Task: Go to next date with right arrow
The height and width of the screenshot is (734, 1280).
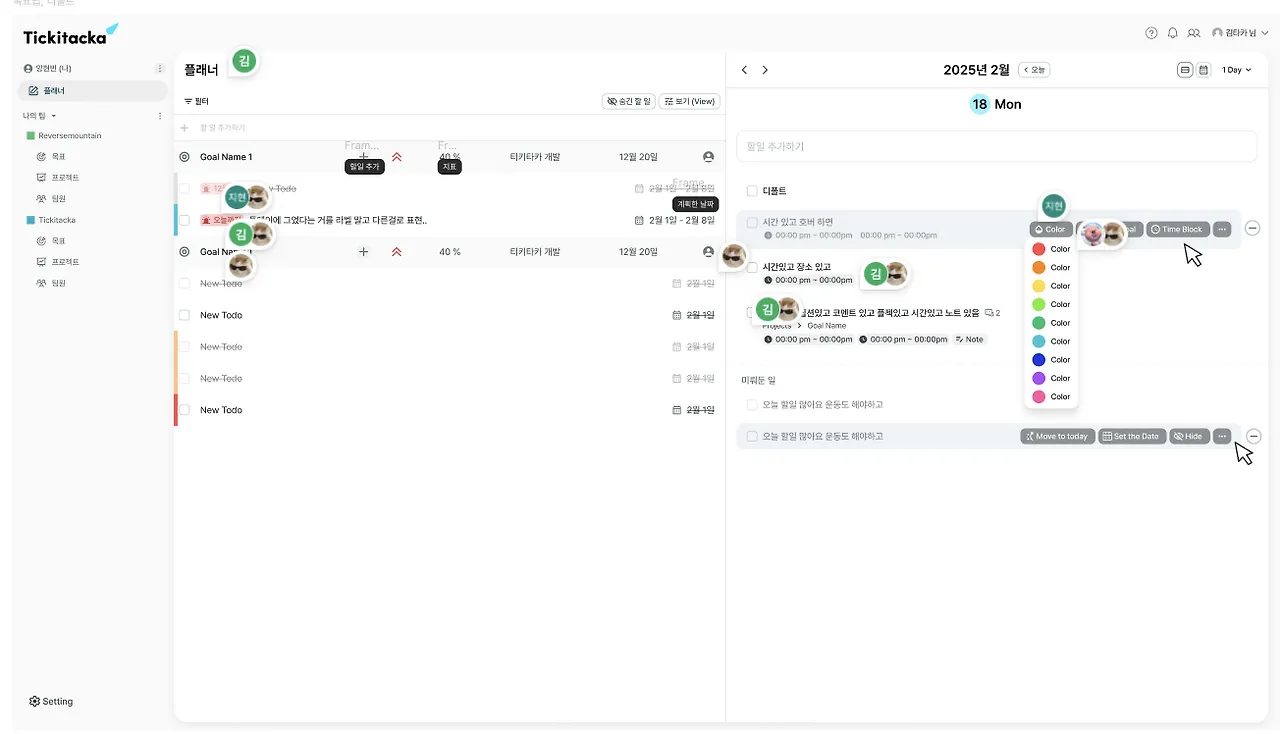Action: coord(765,70)
